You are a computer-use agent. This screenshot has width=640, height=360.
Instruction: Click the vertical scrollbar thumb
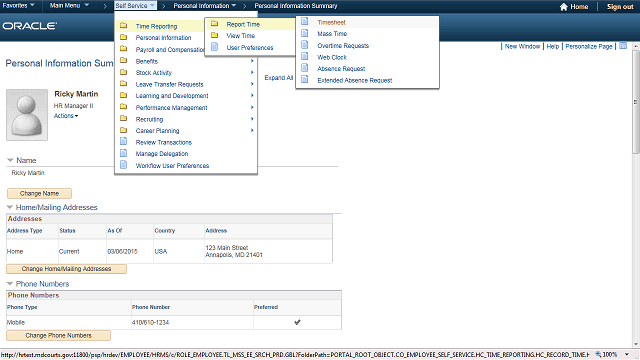[636, 102]
